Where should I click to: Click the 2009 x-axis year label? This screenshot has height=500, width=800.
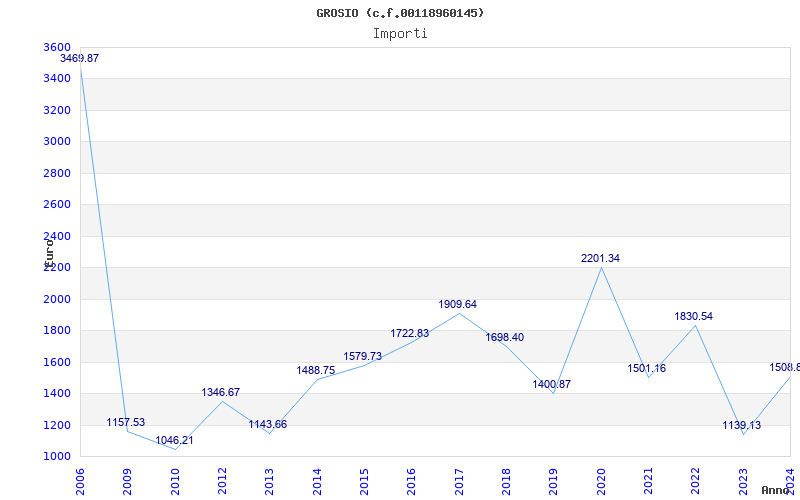point(128,482)
